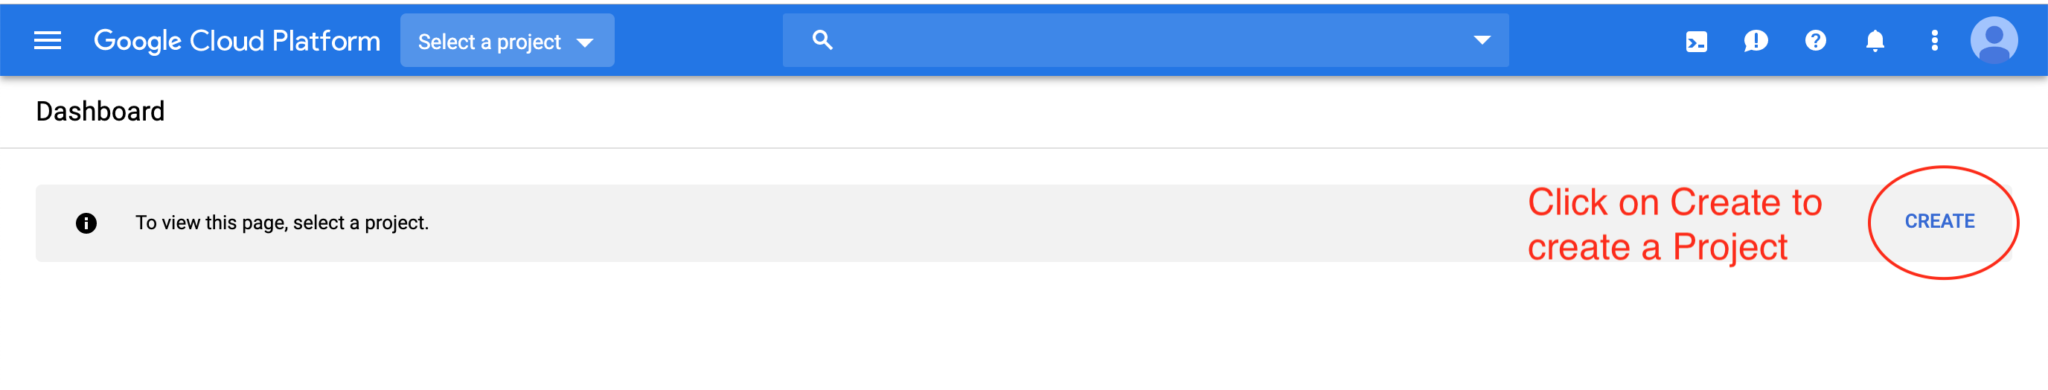Image resolution: width=2048 pixels, height=390 pixels.
Task: Click CREATE to create a project
Action: click(1939, 221)
